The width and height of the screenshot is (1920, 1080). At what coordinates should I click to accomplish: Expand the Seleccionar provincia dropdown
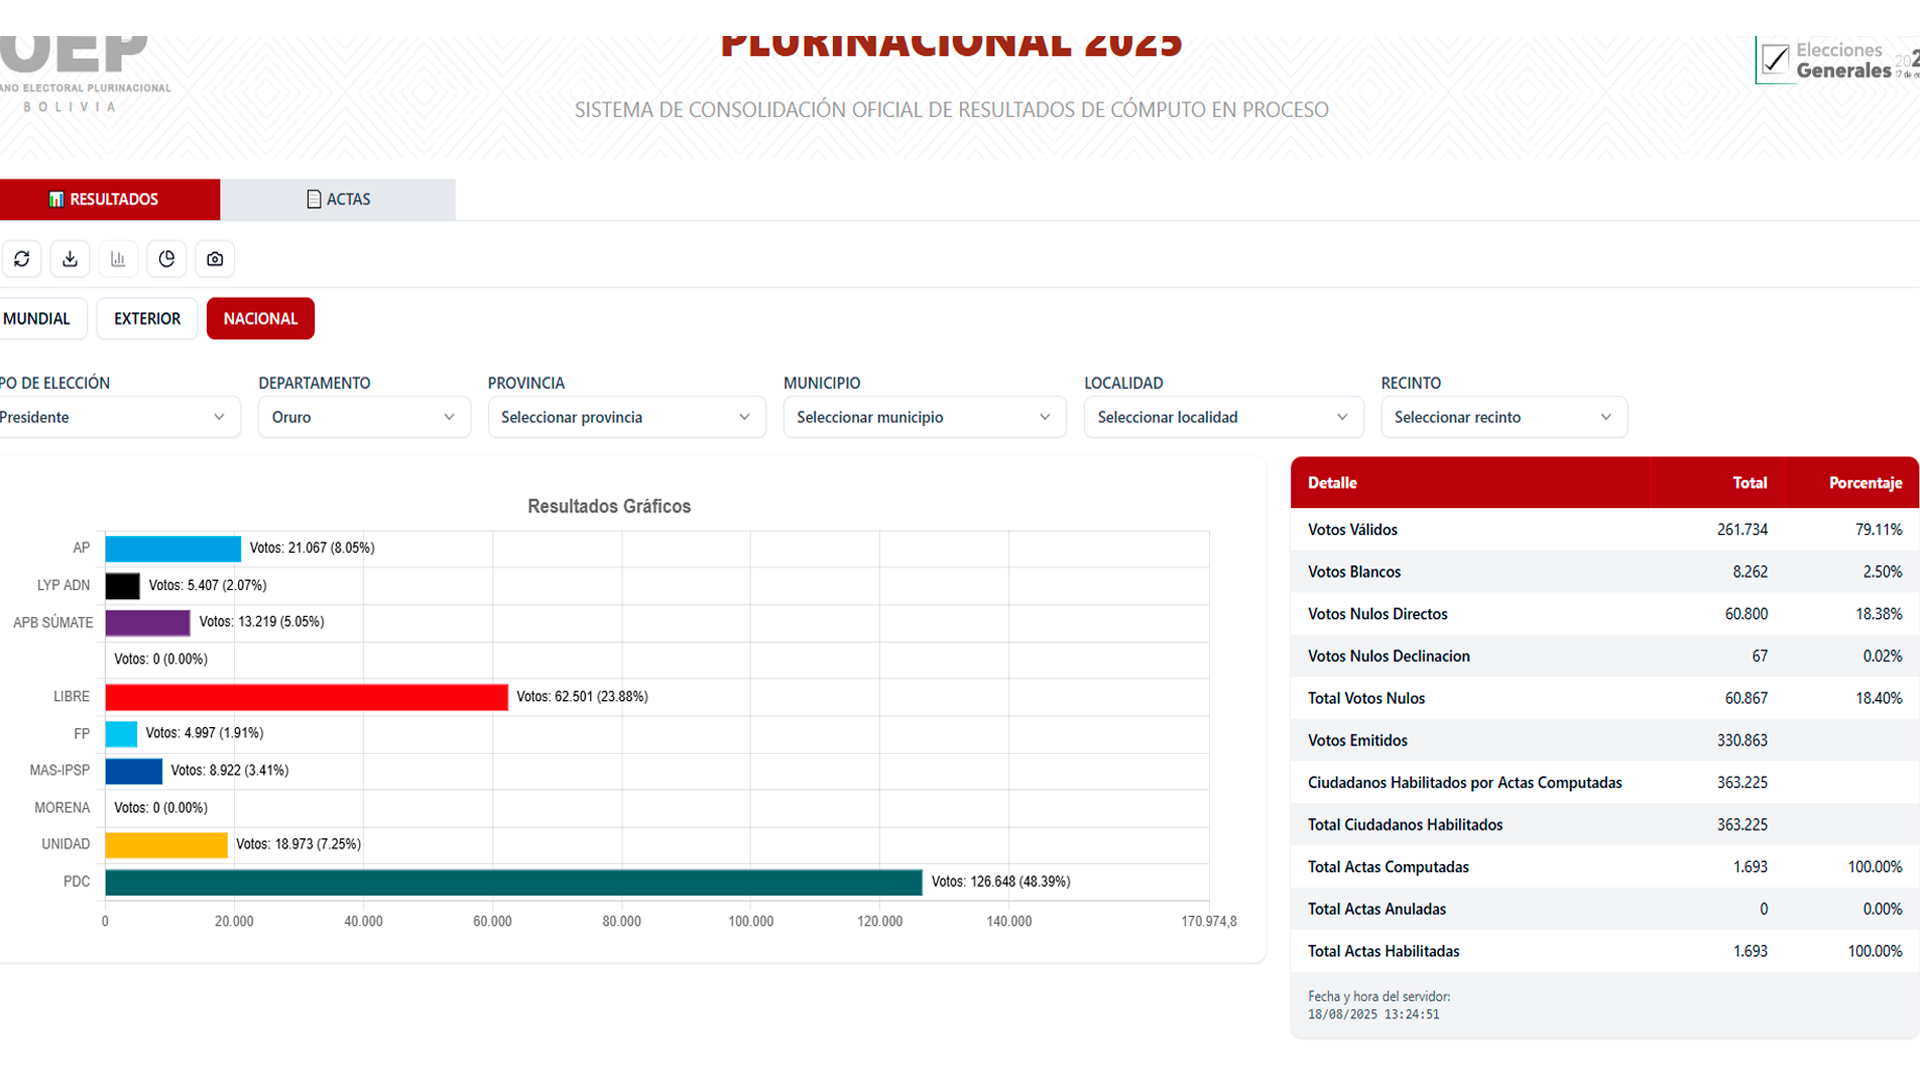627,417
